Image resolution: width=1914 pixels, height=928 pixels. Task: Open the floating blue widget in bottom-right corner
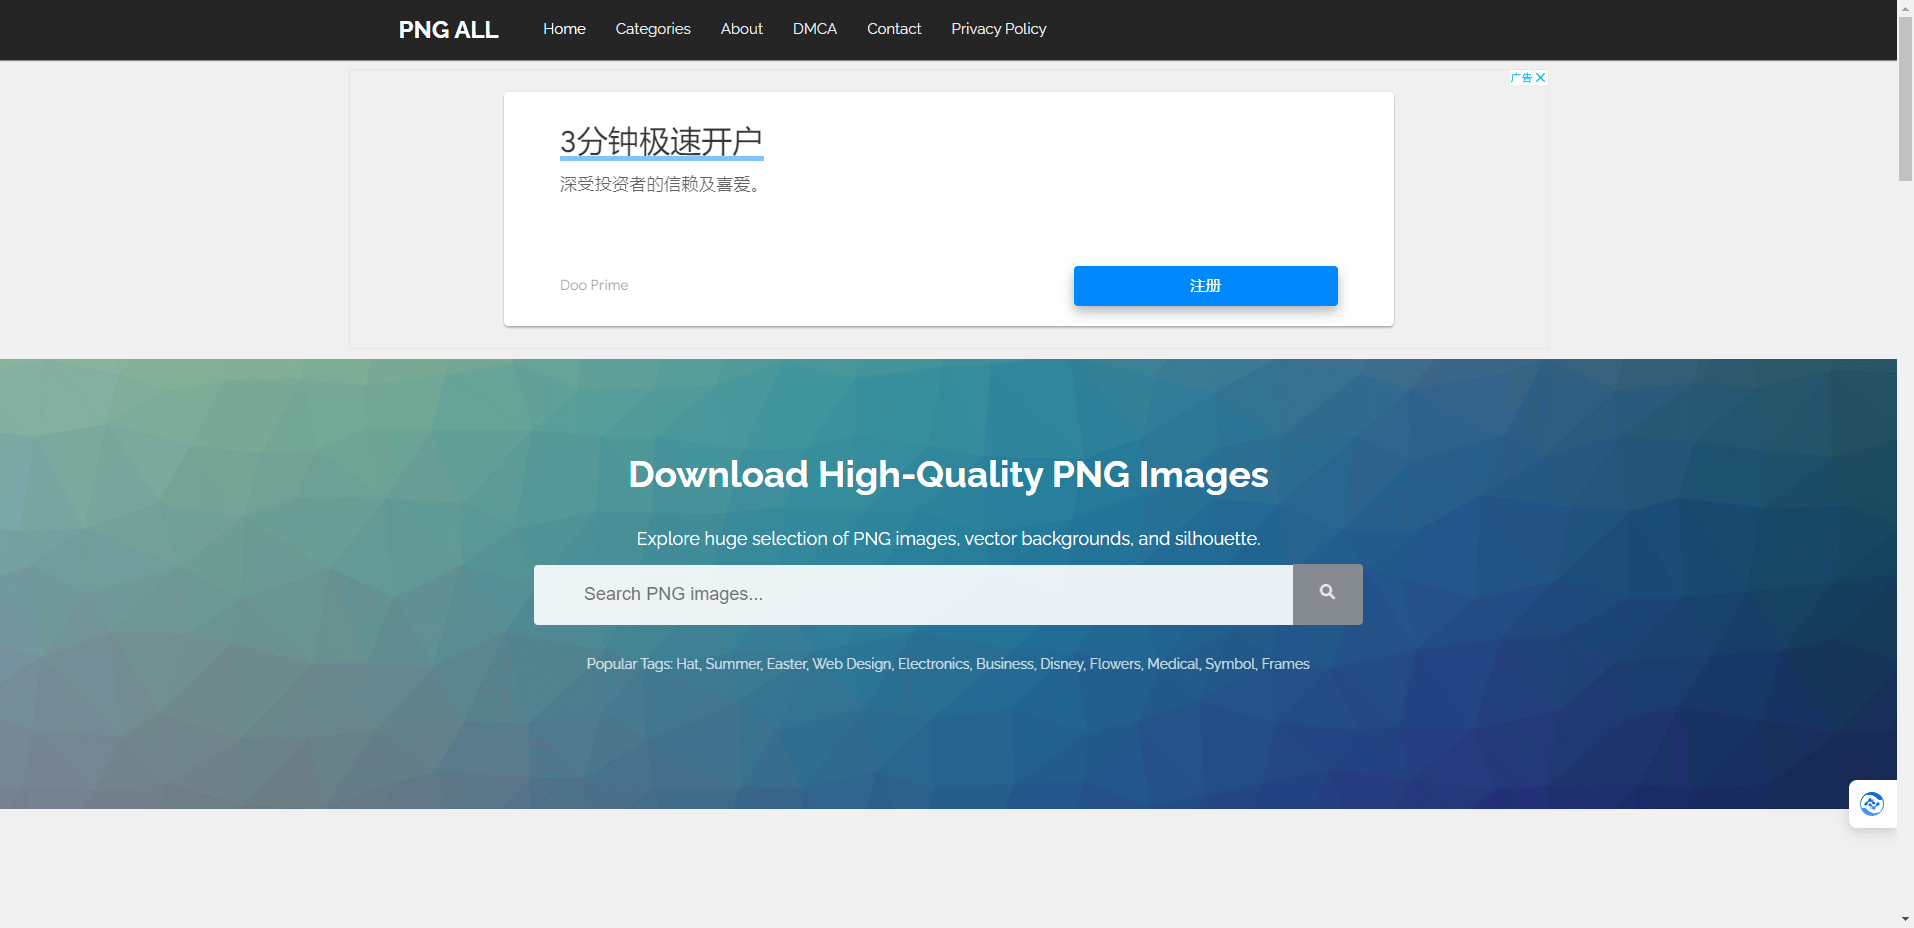(1871, 803)
